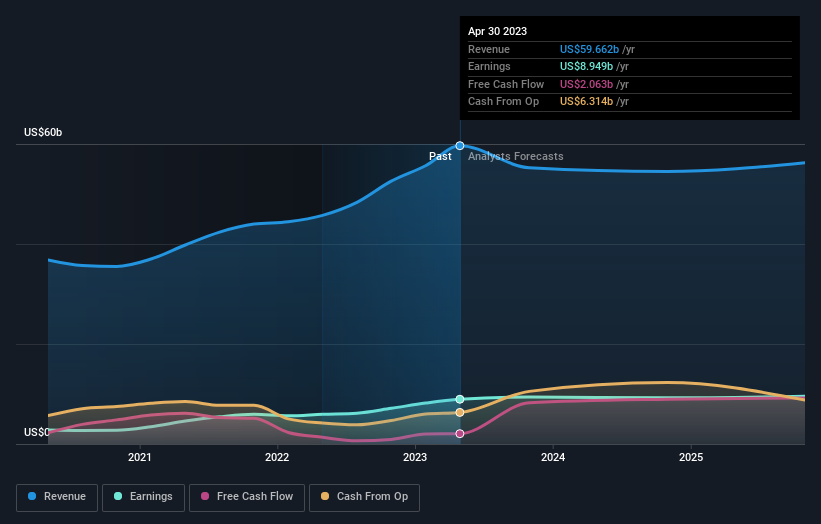The height and width of the screenshot is (524, 821).
Task: Click the Past label on chart
Action: (x=440, y=157)
